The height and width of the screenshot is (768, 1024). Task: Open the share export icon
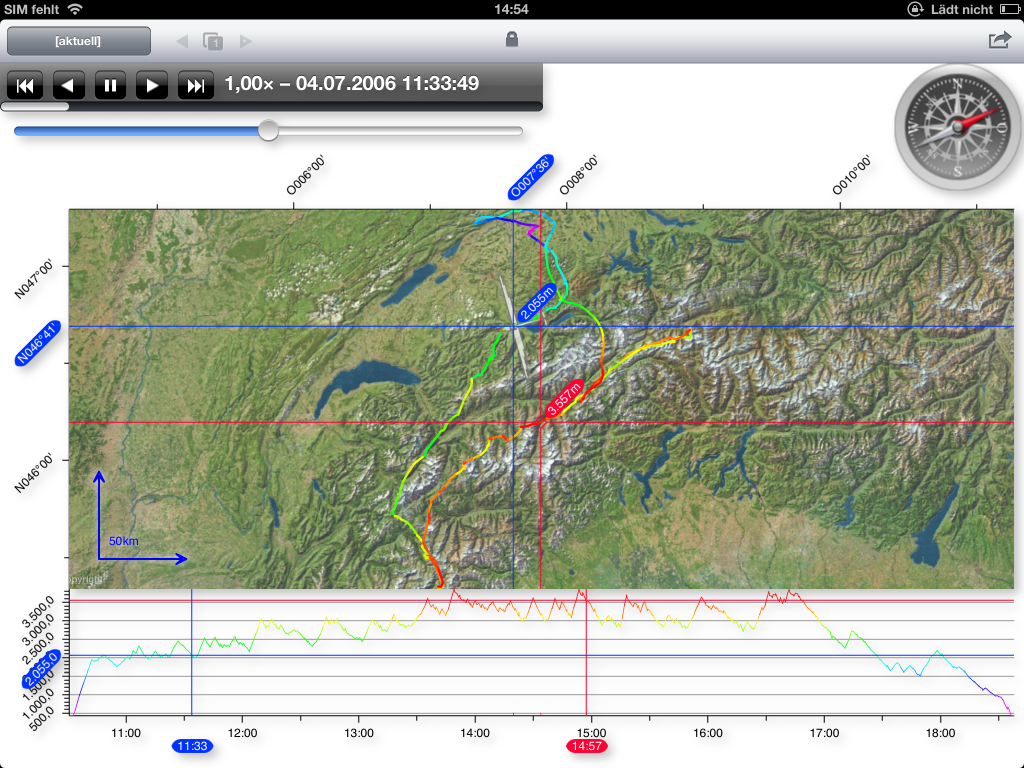(x=999, y=40)
